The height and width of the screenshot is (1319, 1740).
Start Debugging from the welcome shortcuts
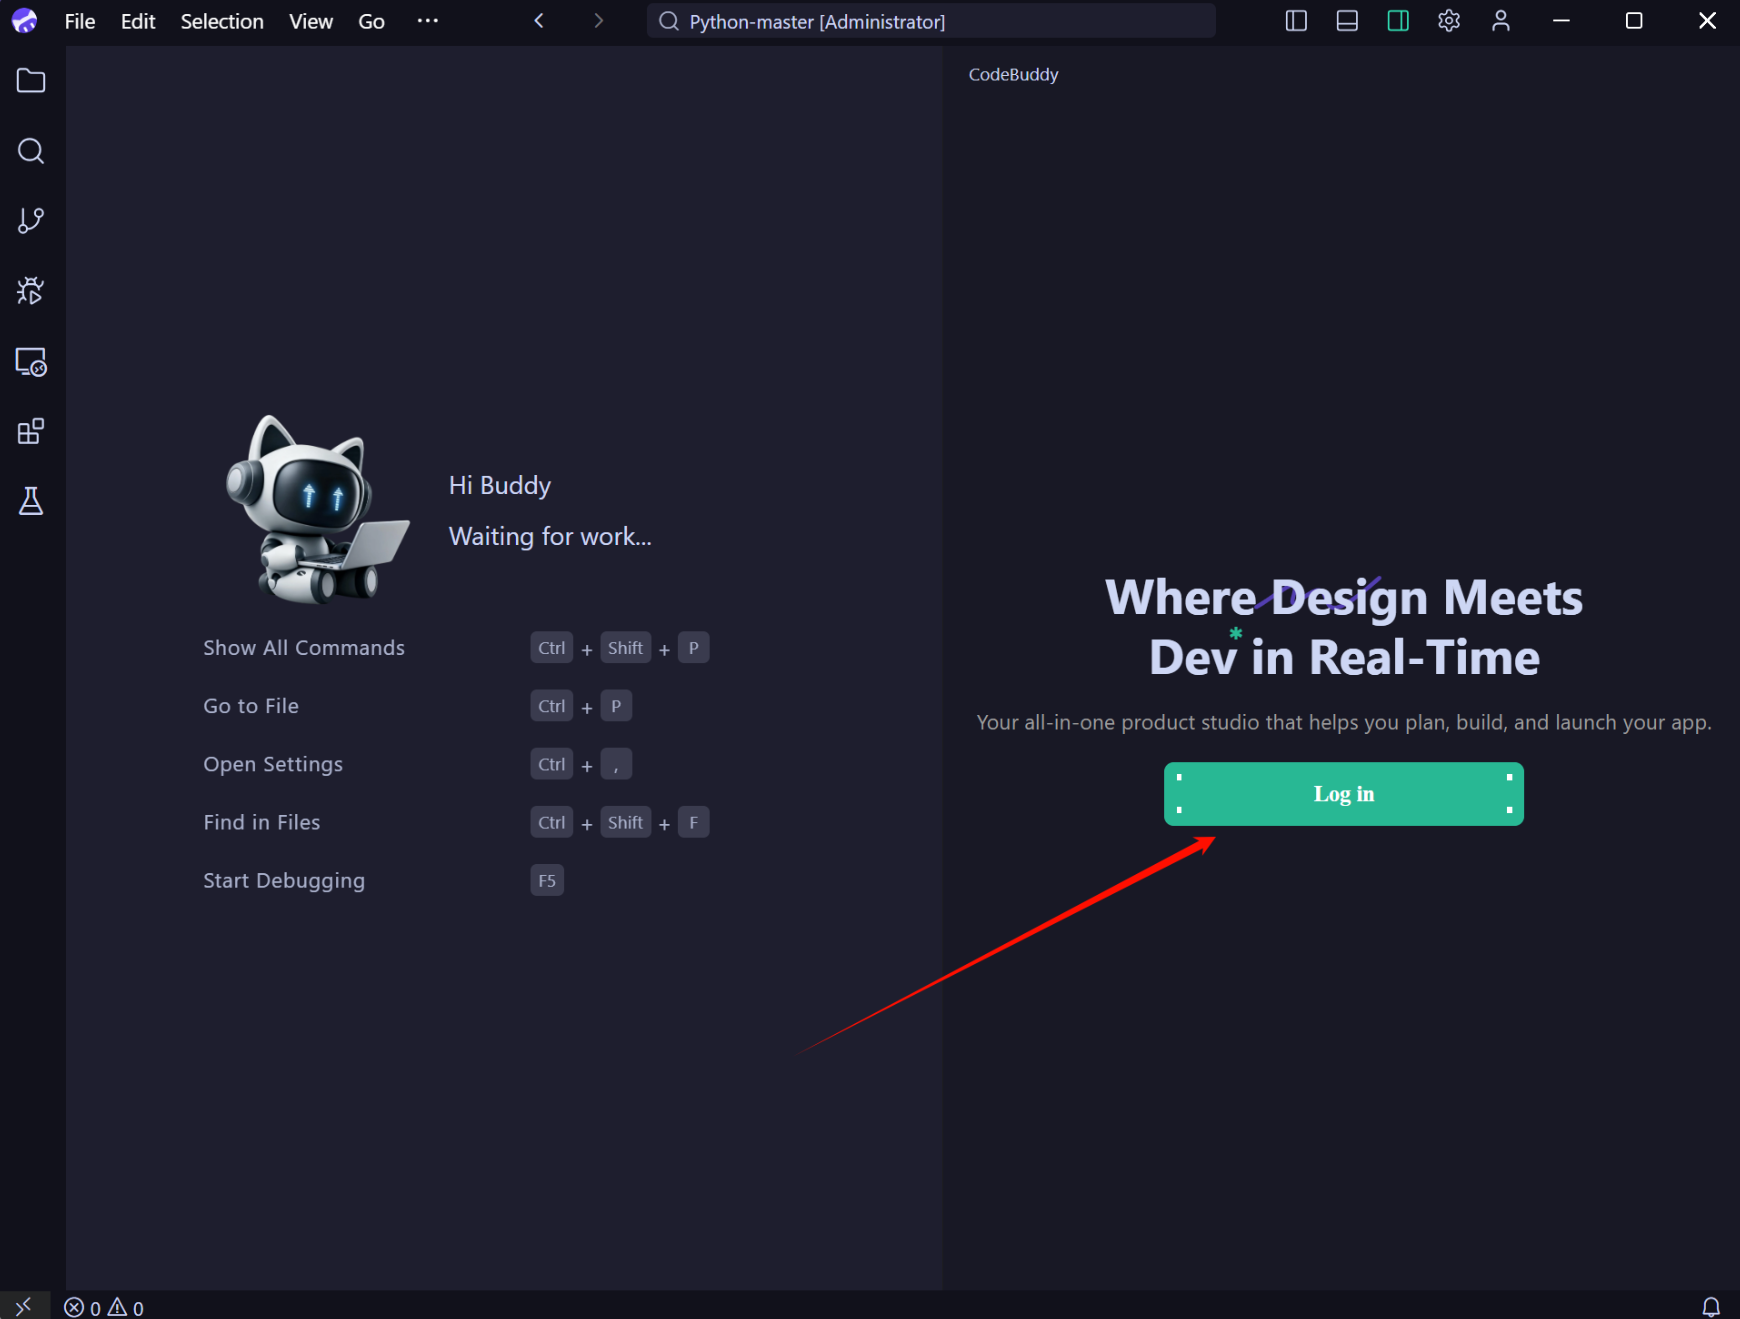pyautogui.click(x=283, y=880)
